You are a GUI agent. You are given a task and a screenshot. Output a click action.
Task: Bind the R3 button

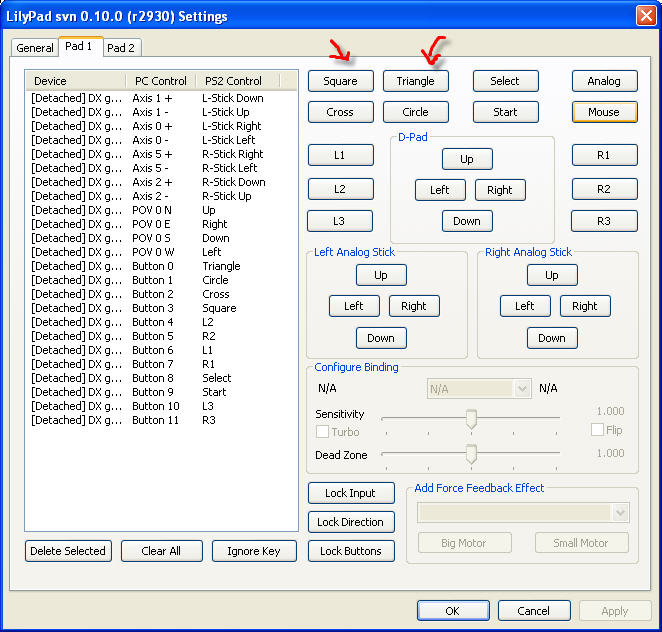(x=604, y=221)
